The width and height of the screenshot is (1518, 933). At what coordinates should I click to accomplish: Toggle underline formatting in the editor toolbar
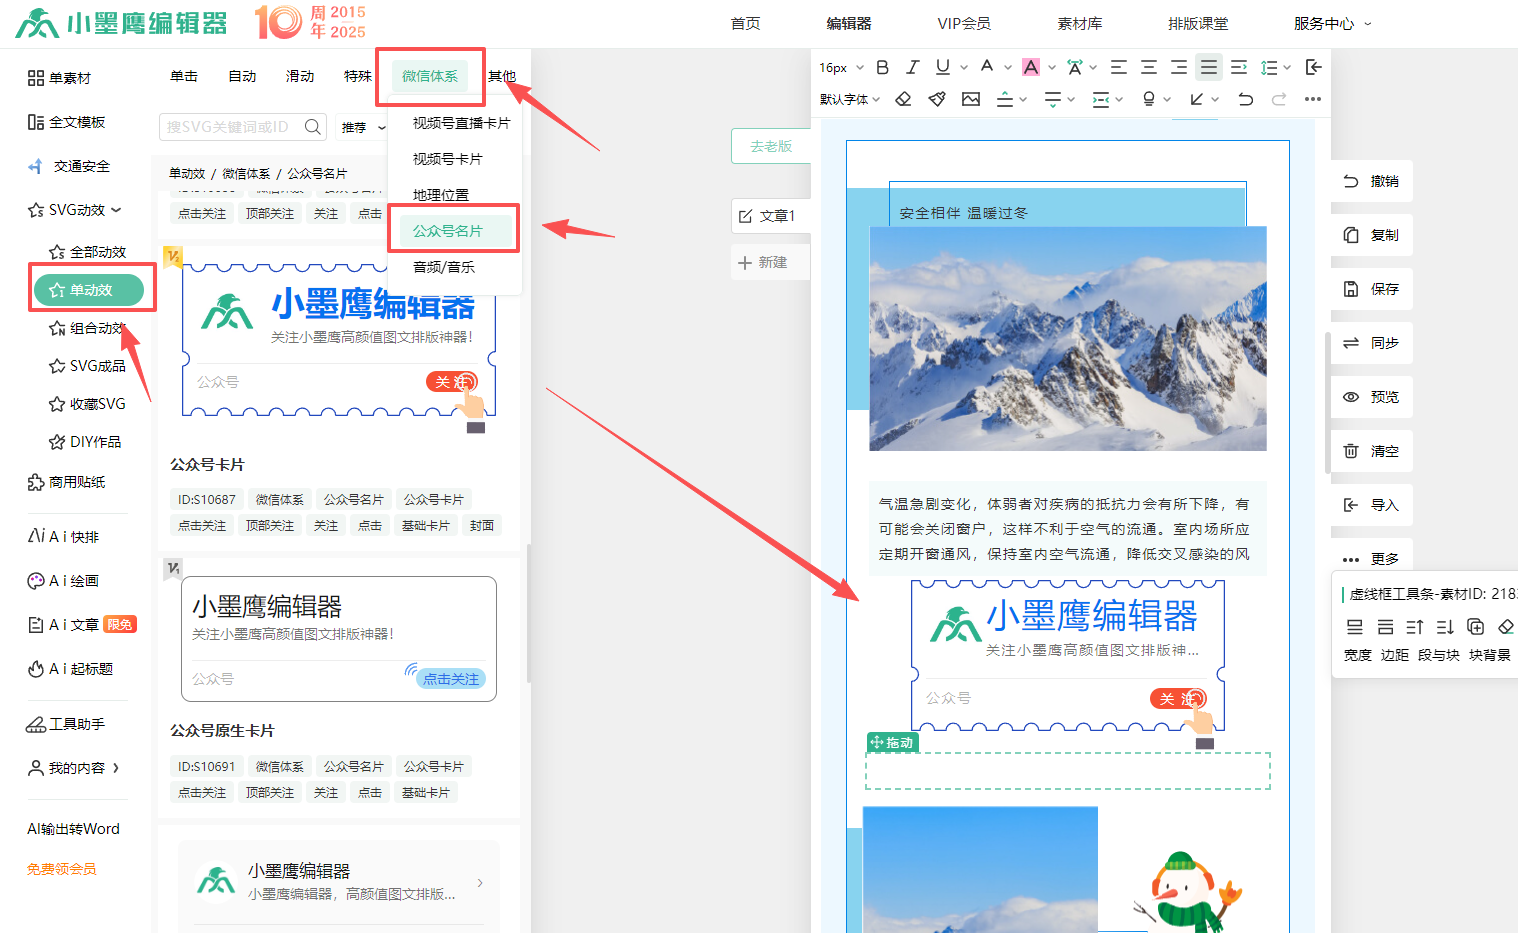click(x=943, y=67)
